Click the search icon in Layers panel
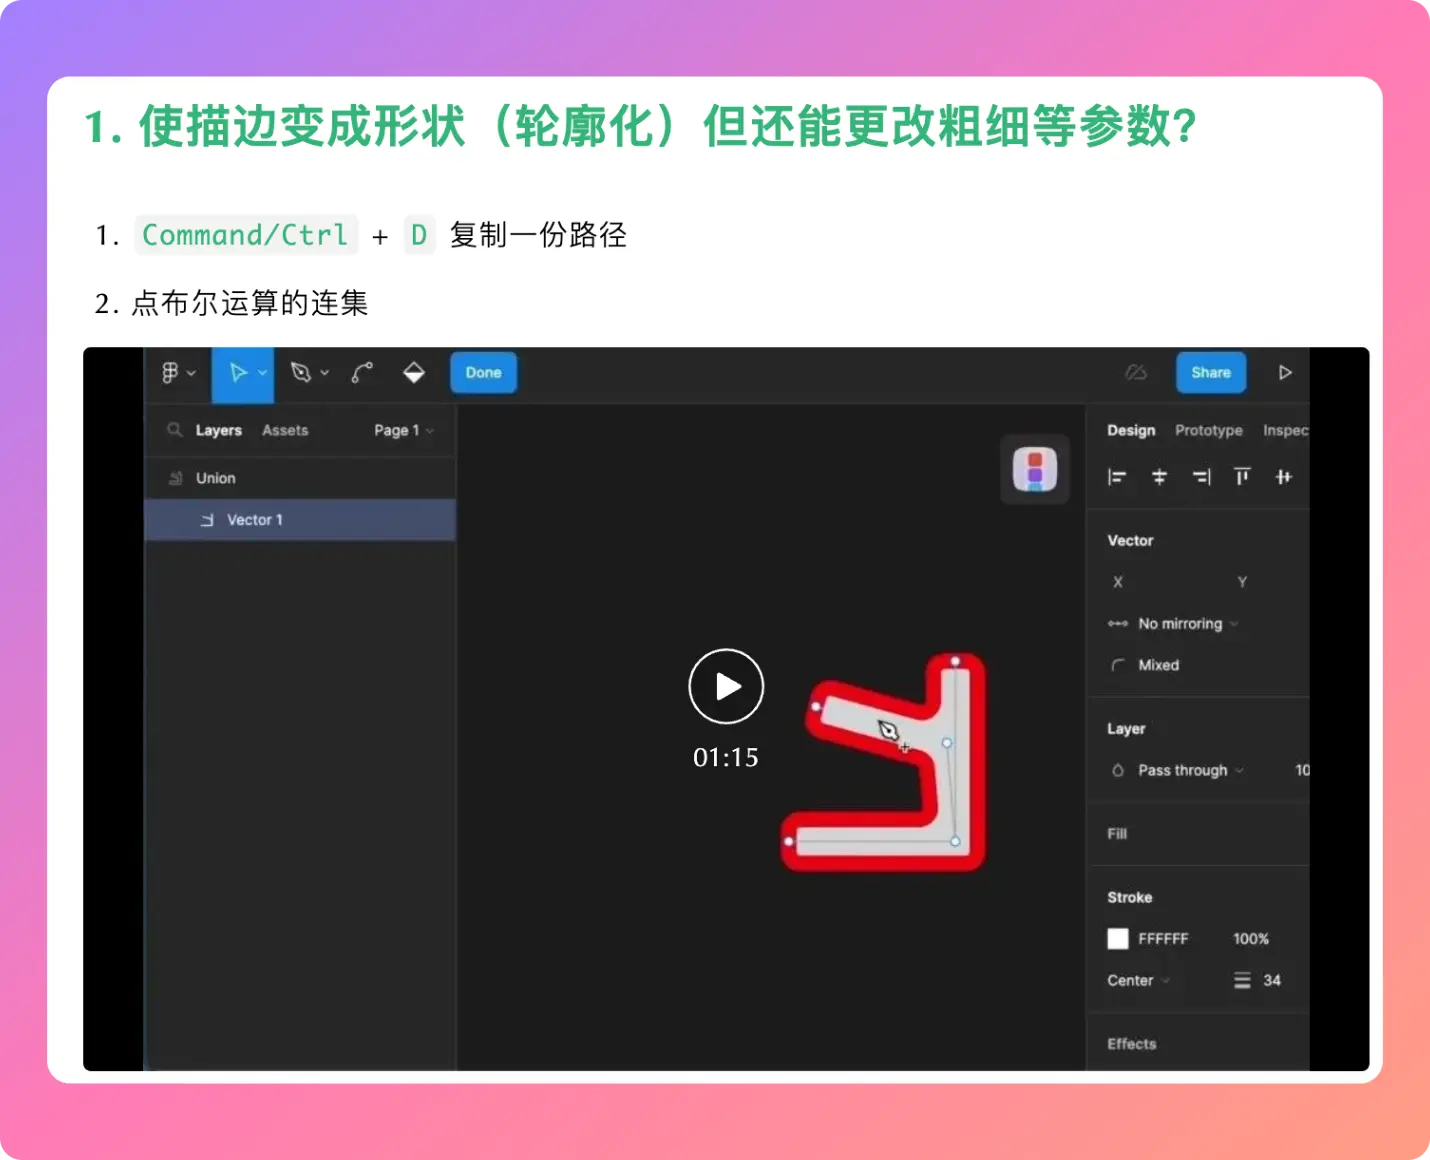Screen dimensions: 1430x1160 click(175, 430)
